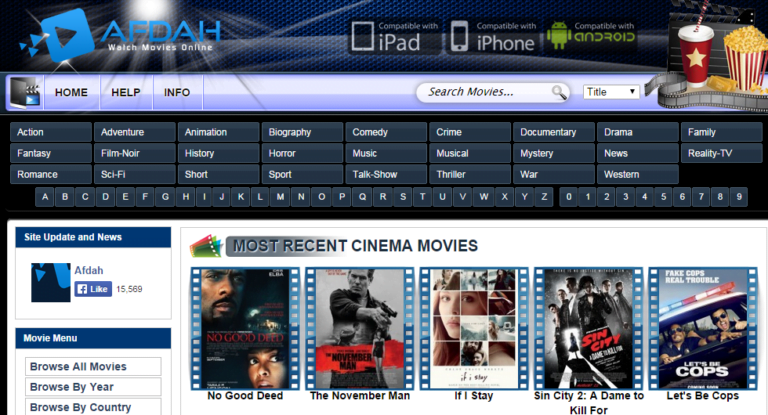Open the INFO menu tab
The width and height of the screenshot is (768, 415).
177,93
